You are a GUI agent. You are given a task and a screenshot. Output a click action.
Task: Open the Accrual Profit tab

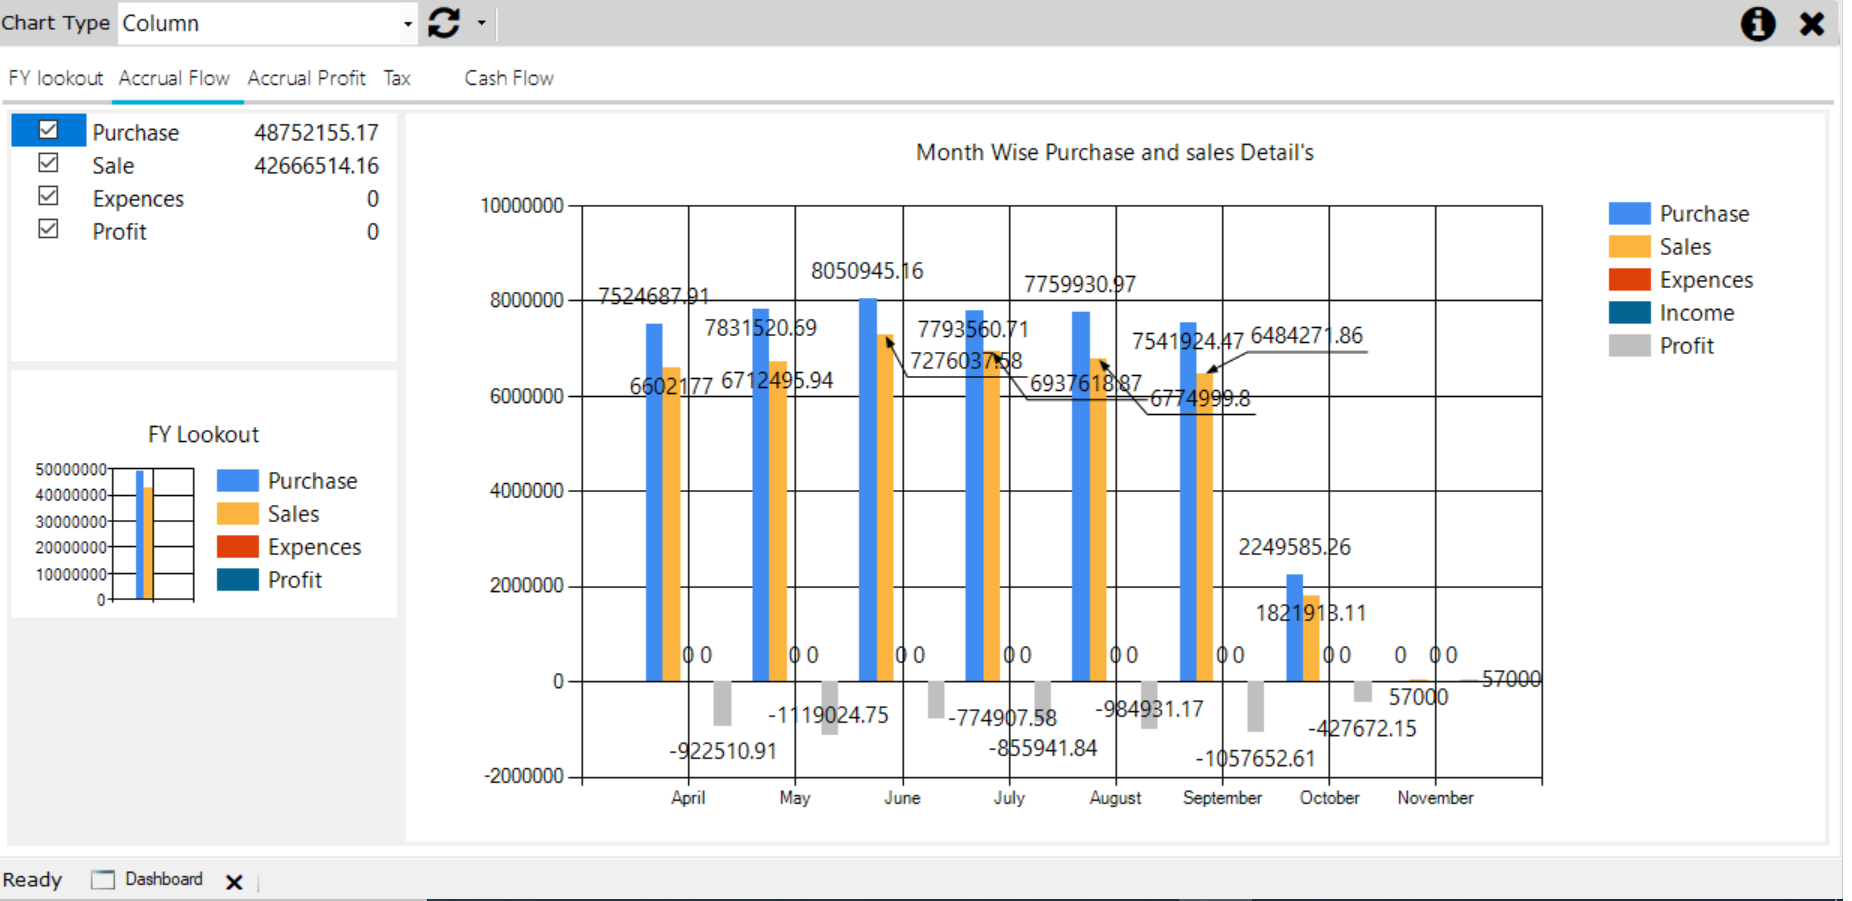[x=306, y=78]
